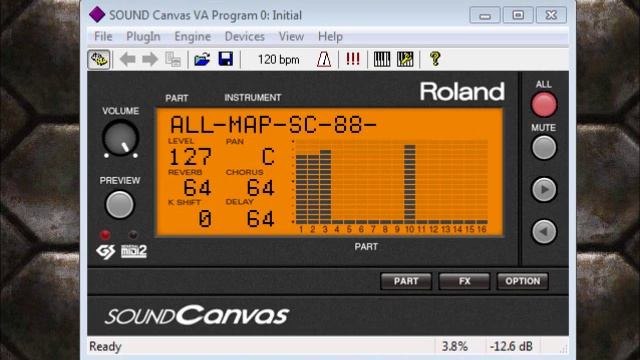Click the previous program left arrow
This screenshot has width=640, height=360.
point(128,60)
